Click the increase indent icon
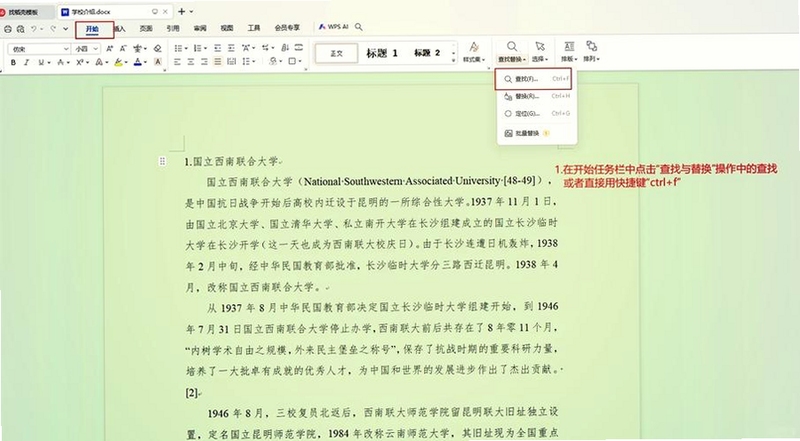Viewport: 800px width, 441px height. point(231,48)
